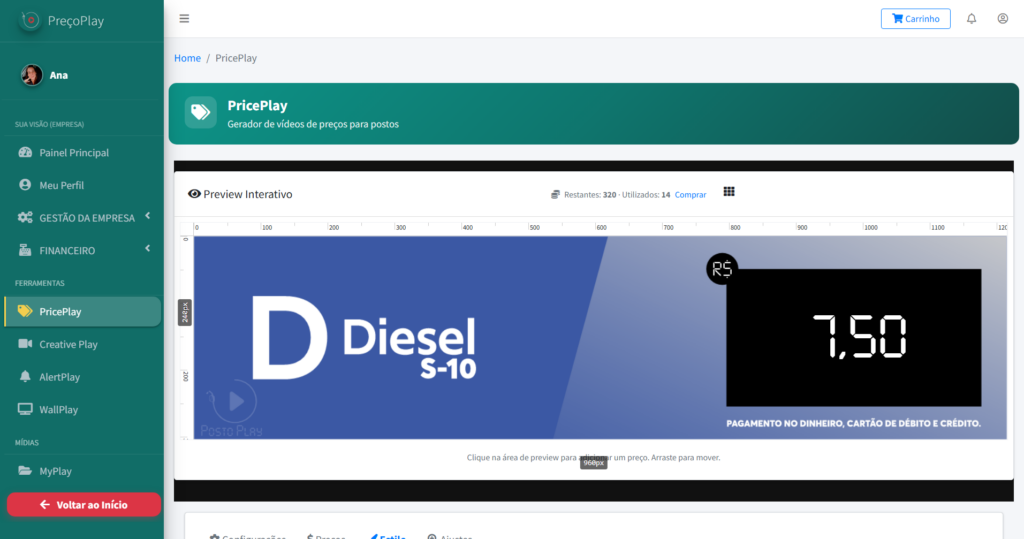Open the AlertPlay tool
Image resolution: width=1024 pixels, height=539 pixels.
point(59,377)
